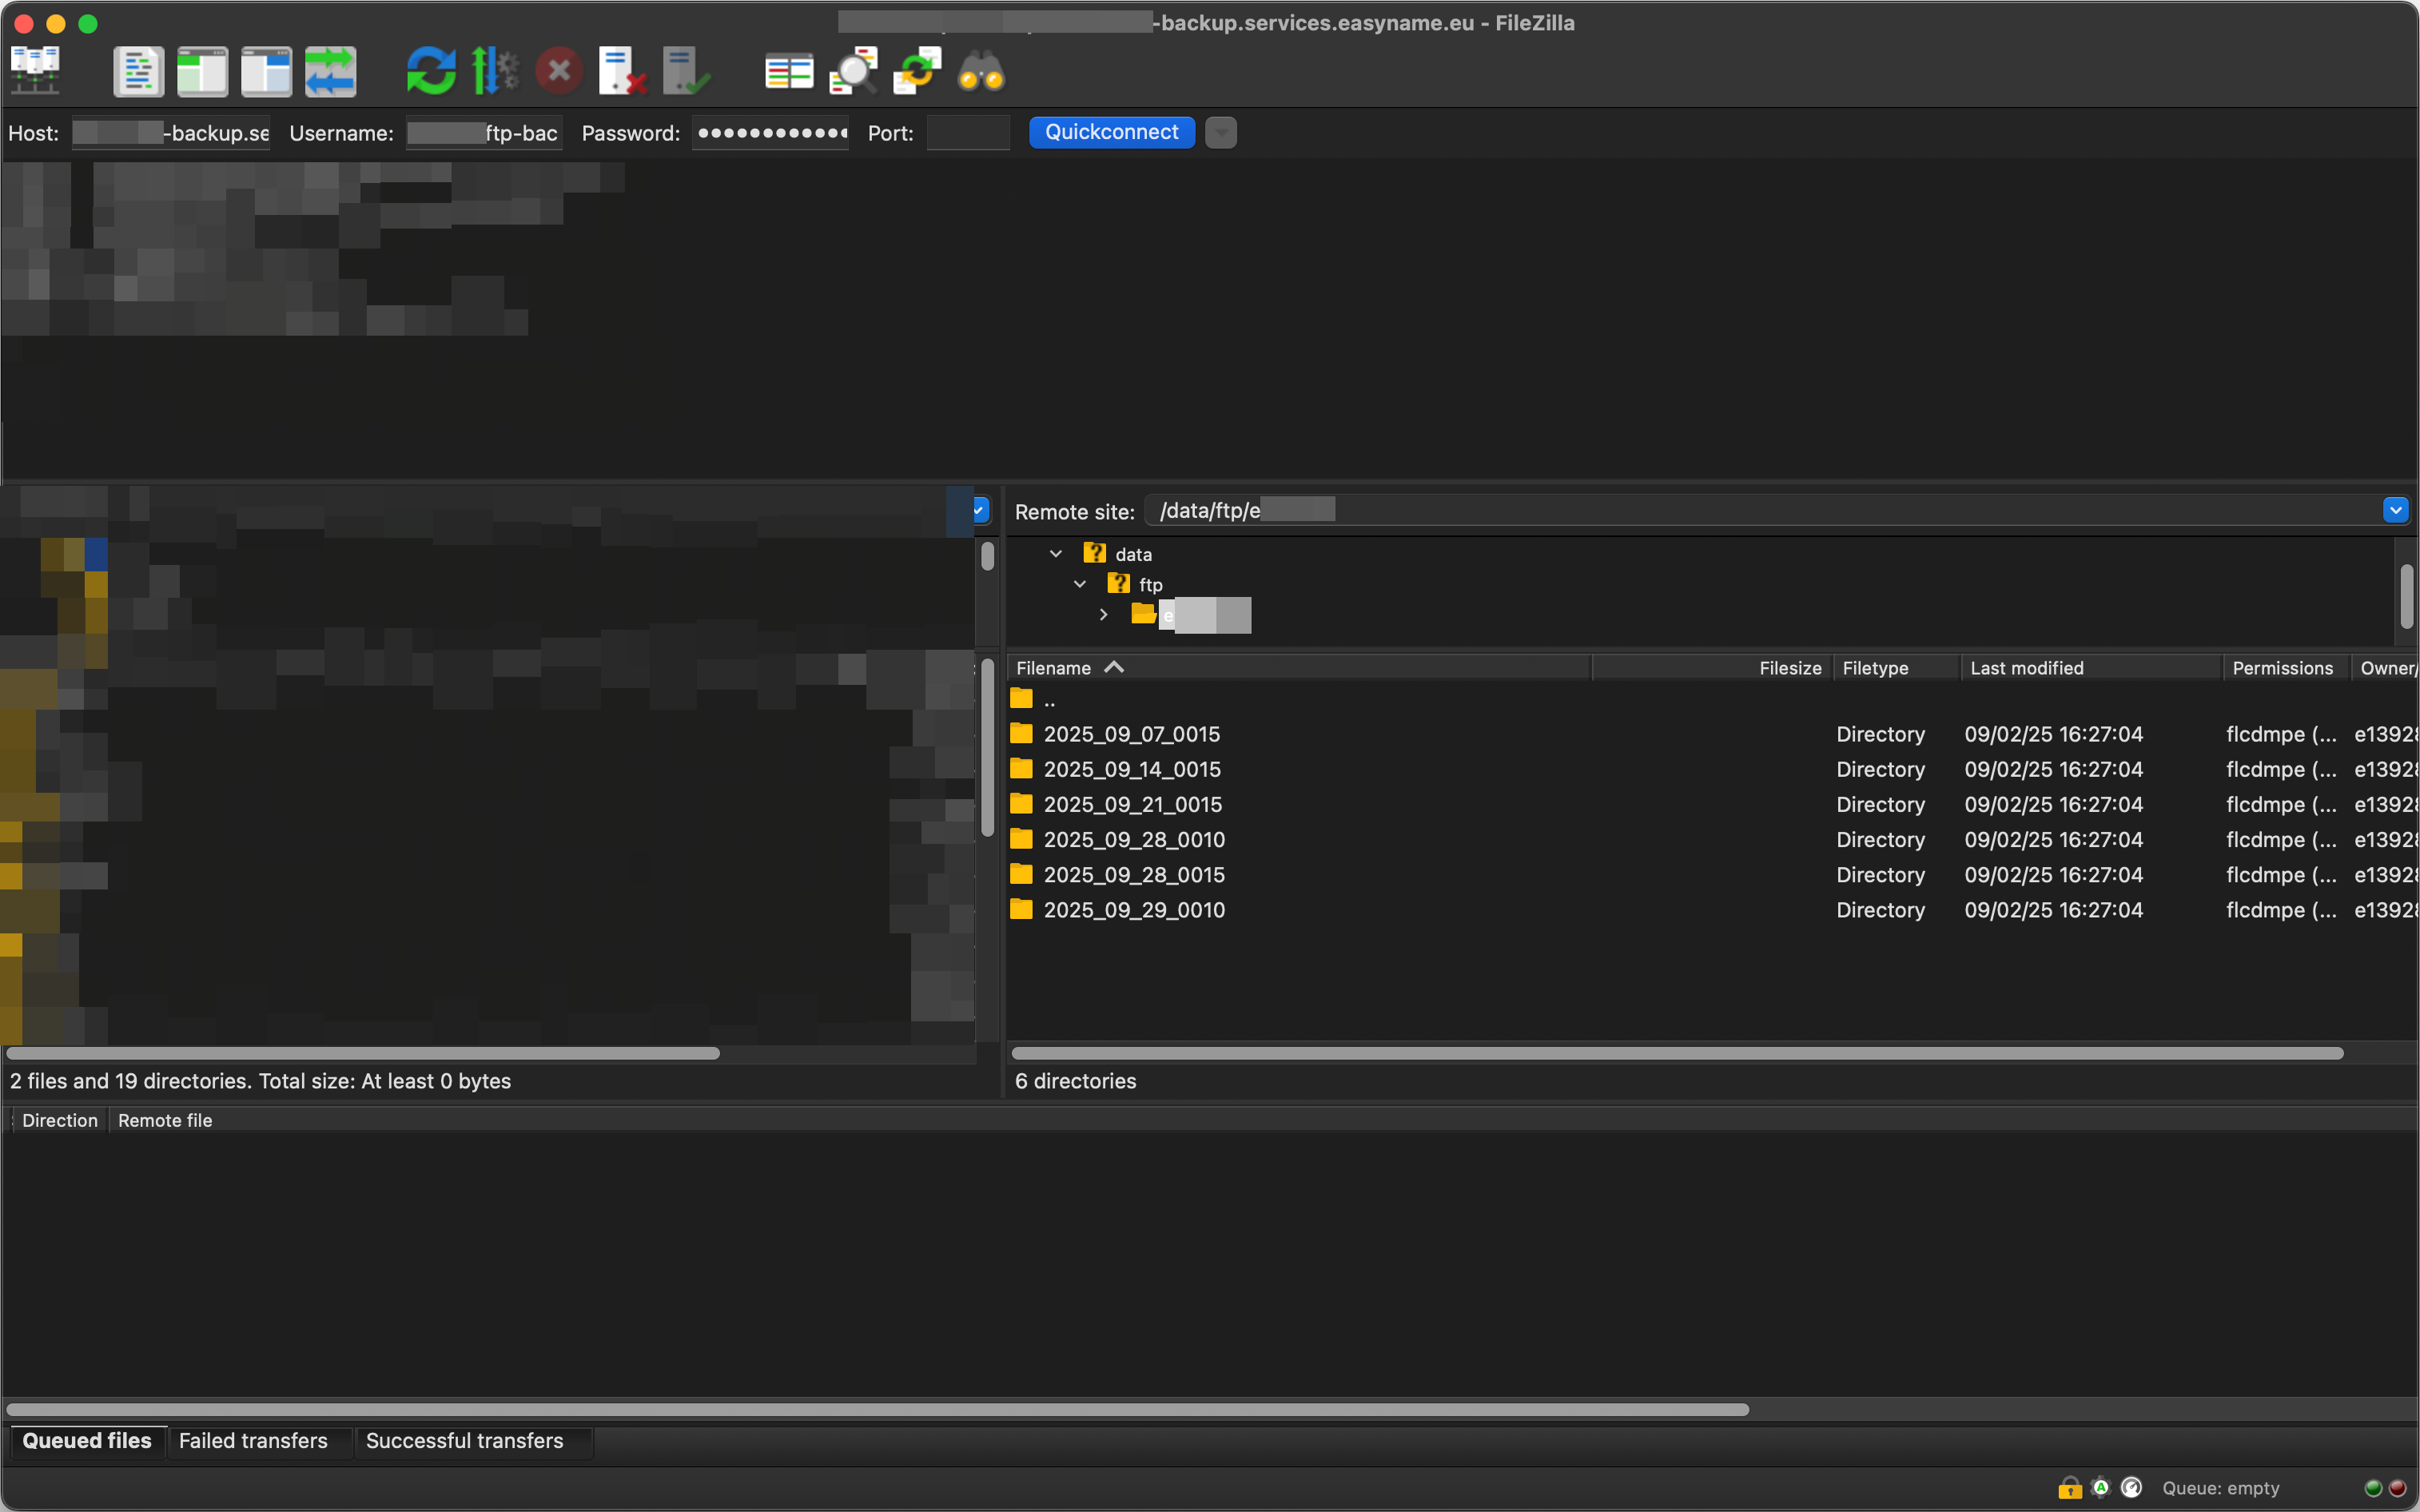
Task: Collapse the data folder in remote tree
Action: [1056, 554]
